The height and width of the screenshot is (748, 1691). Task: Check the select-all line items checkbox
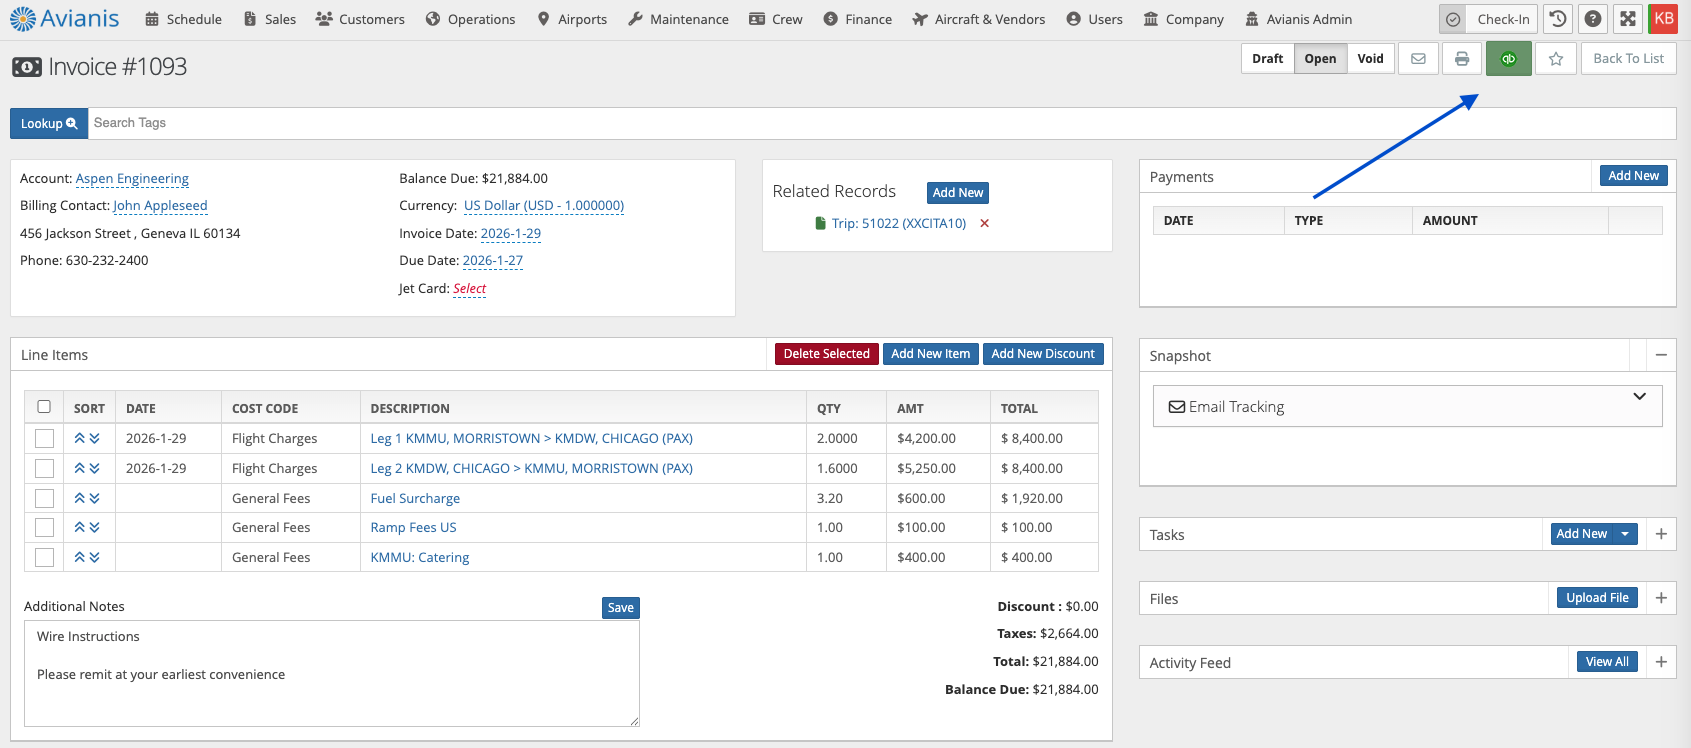(x=44, y=407)
